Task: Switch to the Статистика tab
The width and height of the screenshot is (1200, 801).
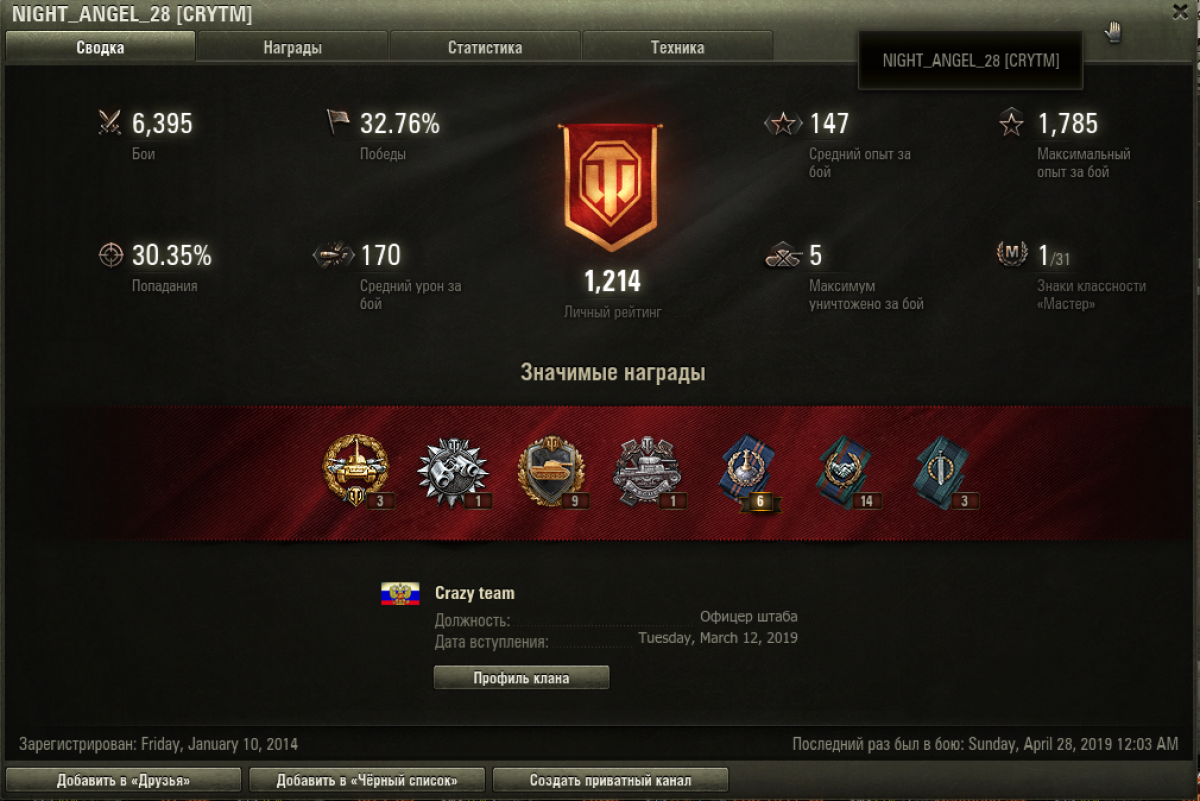Action: pos(485,47)
